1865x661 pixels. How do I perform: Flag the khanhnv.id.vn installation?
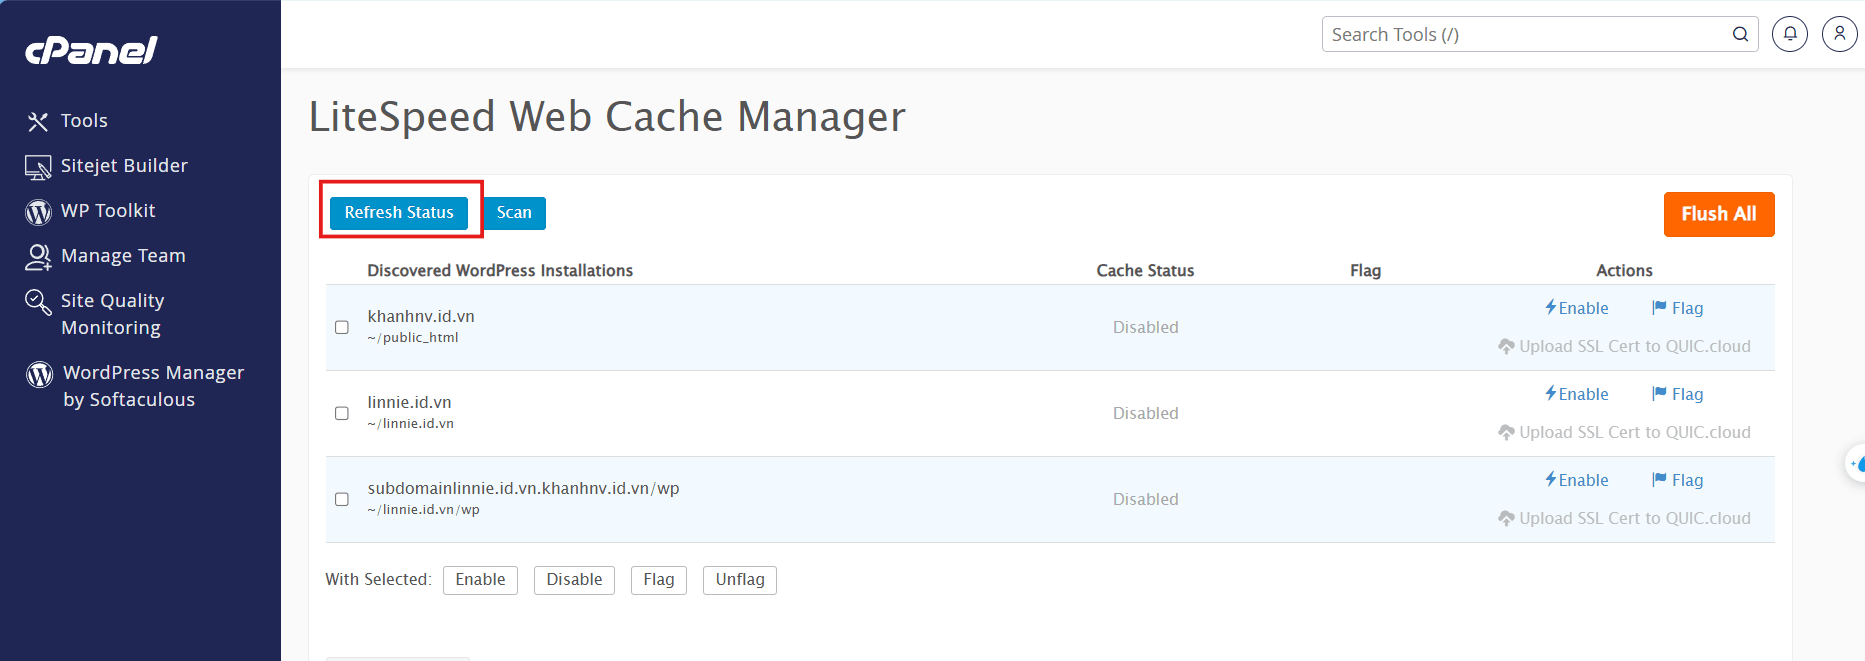pyautogui.click(x=1678, y=308)
